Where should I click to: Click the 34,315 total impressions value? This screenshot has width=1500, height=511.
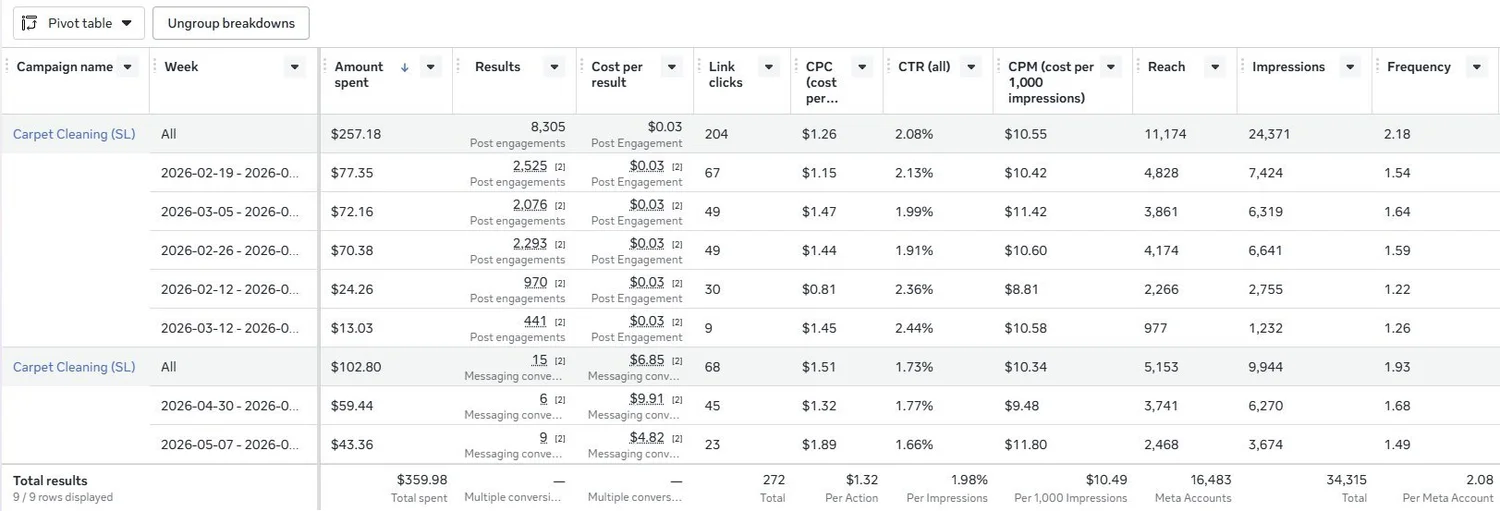1346,480
